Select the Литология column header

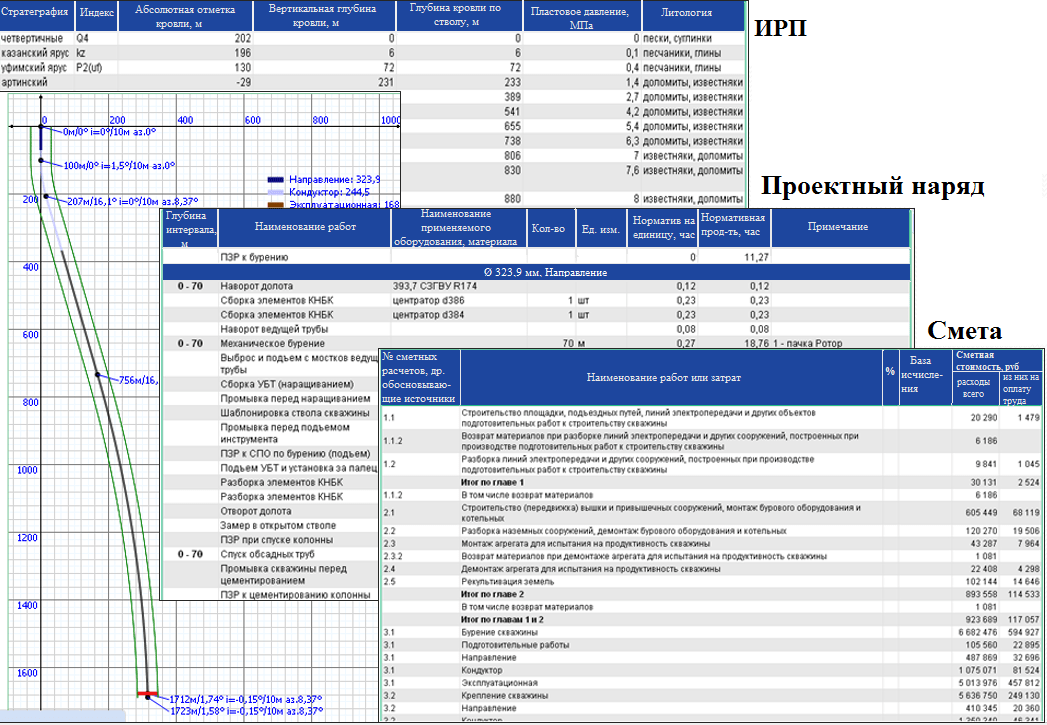pyautogui.click(x=692, y=15)
